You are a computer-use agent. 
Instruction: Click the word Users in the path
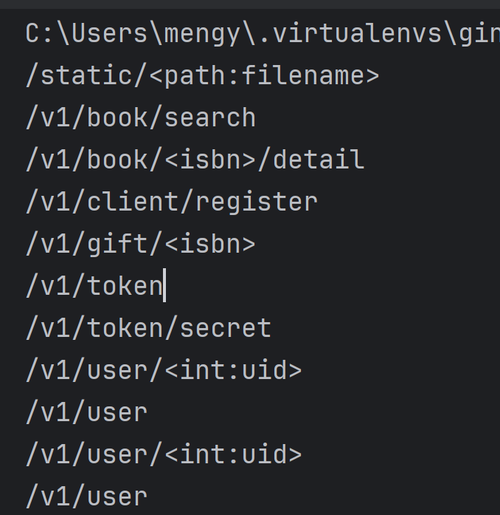[x=109, y=33]
